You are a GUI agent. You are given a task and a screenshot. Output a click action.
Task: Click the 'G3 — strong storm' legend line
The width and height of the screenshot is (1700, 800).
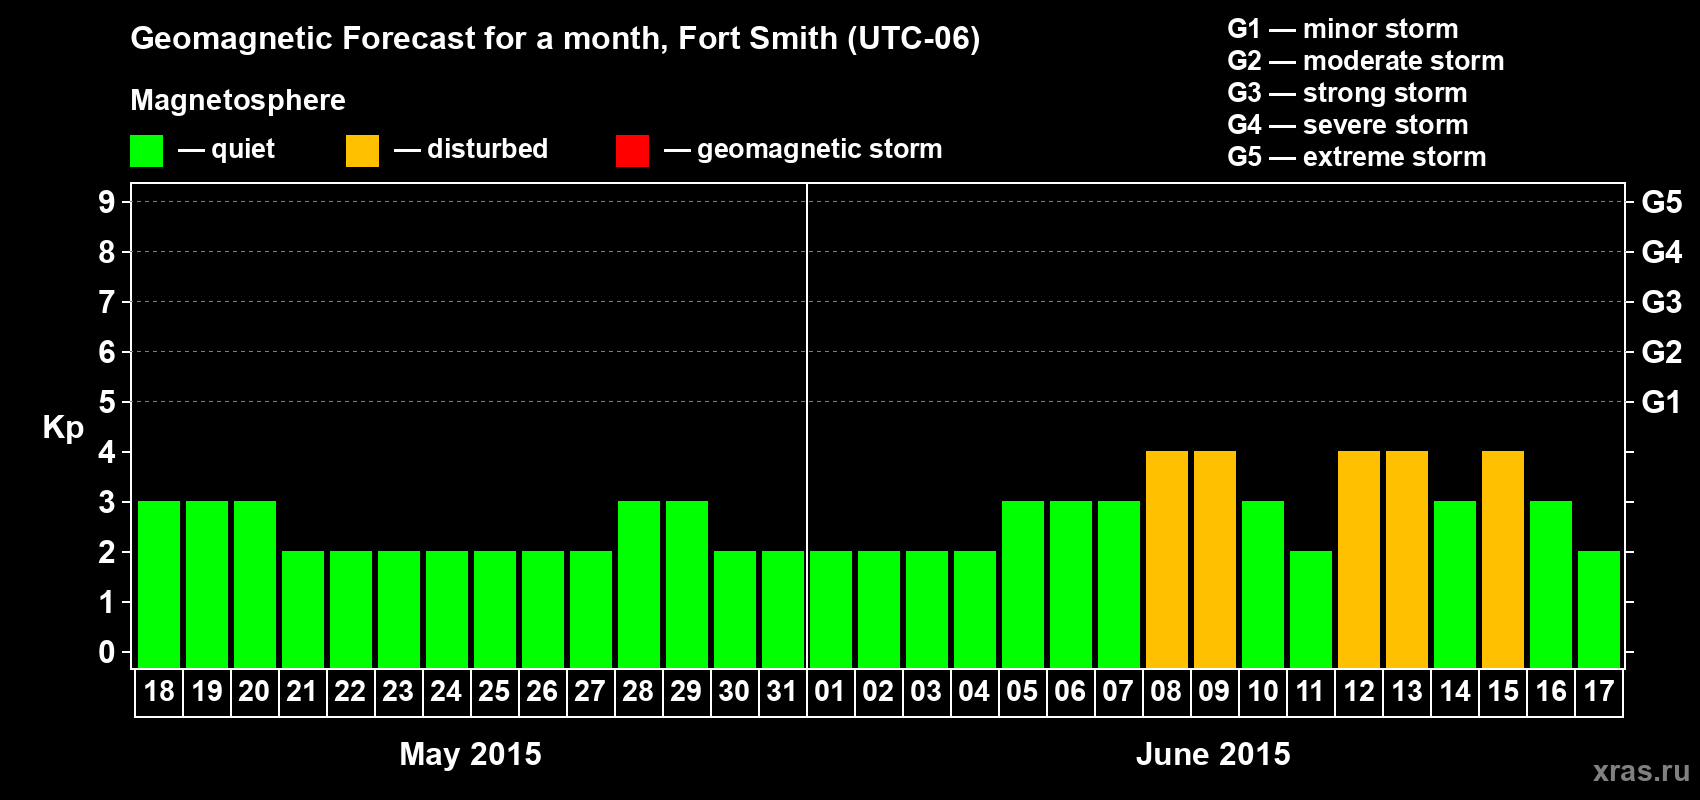pyautogui.click(x=1347, y=92)
